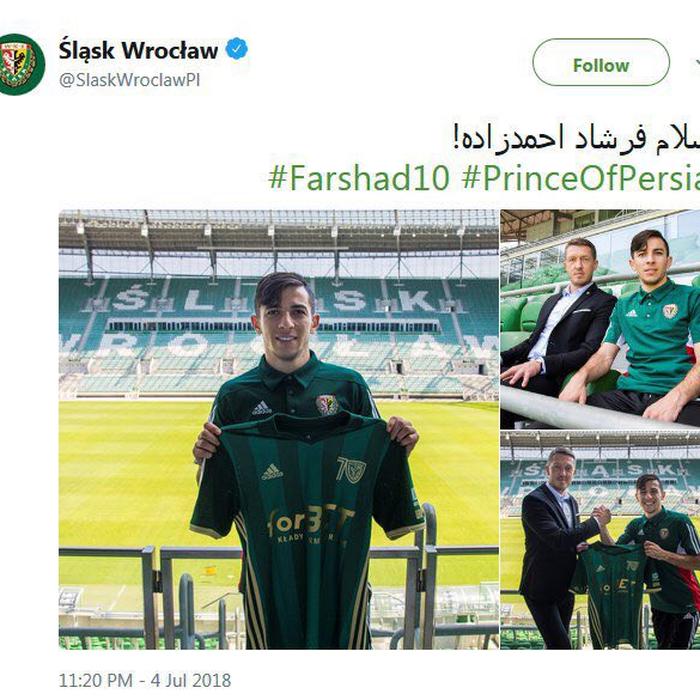The image size is (700, 700).
Task: Open the #PrinceOfPersia hashtag
Action: 580,178
